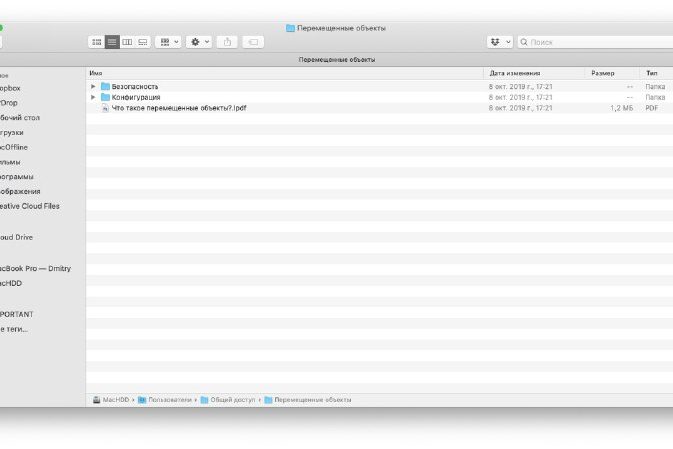Open the group-by arrangement dropdown

pos(169,42)
